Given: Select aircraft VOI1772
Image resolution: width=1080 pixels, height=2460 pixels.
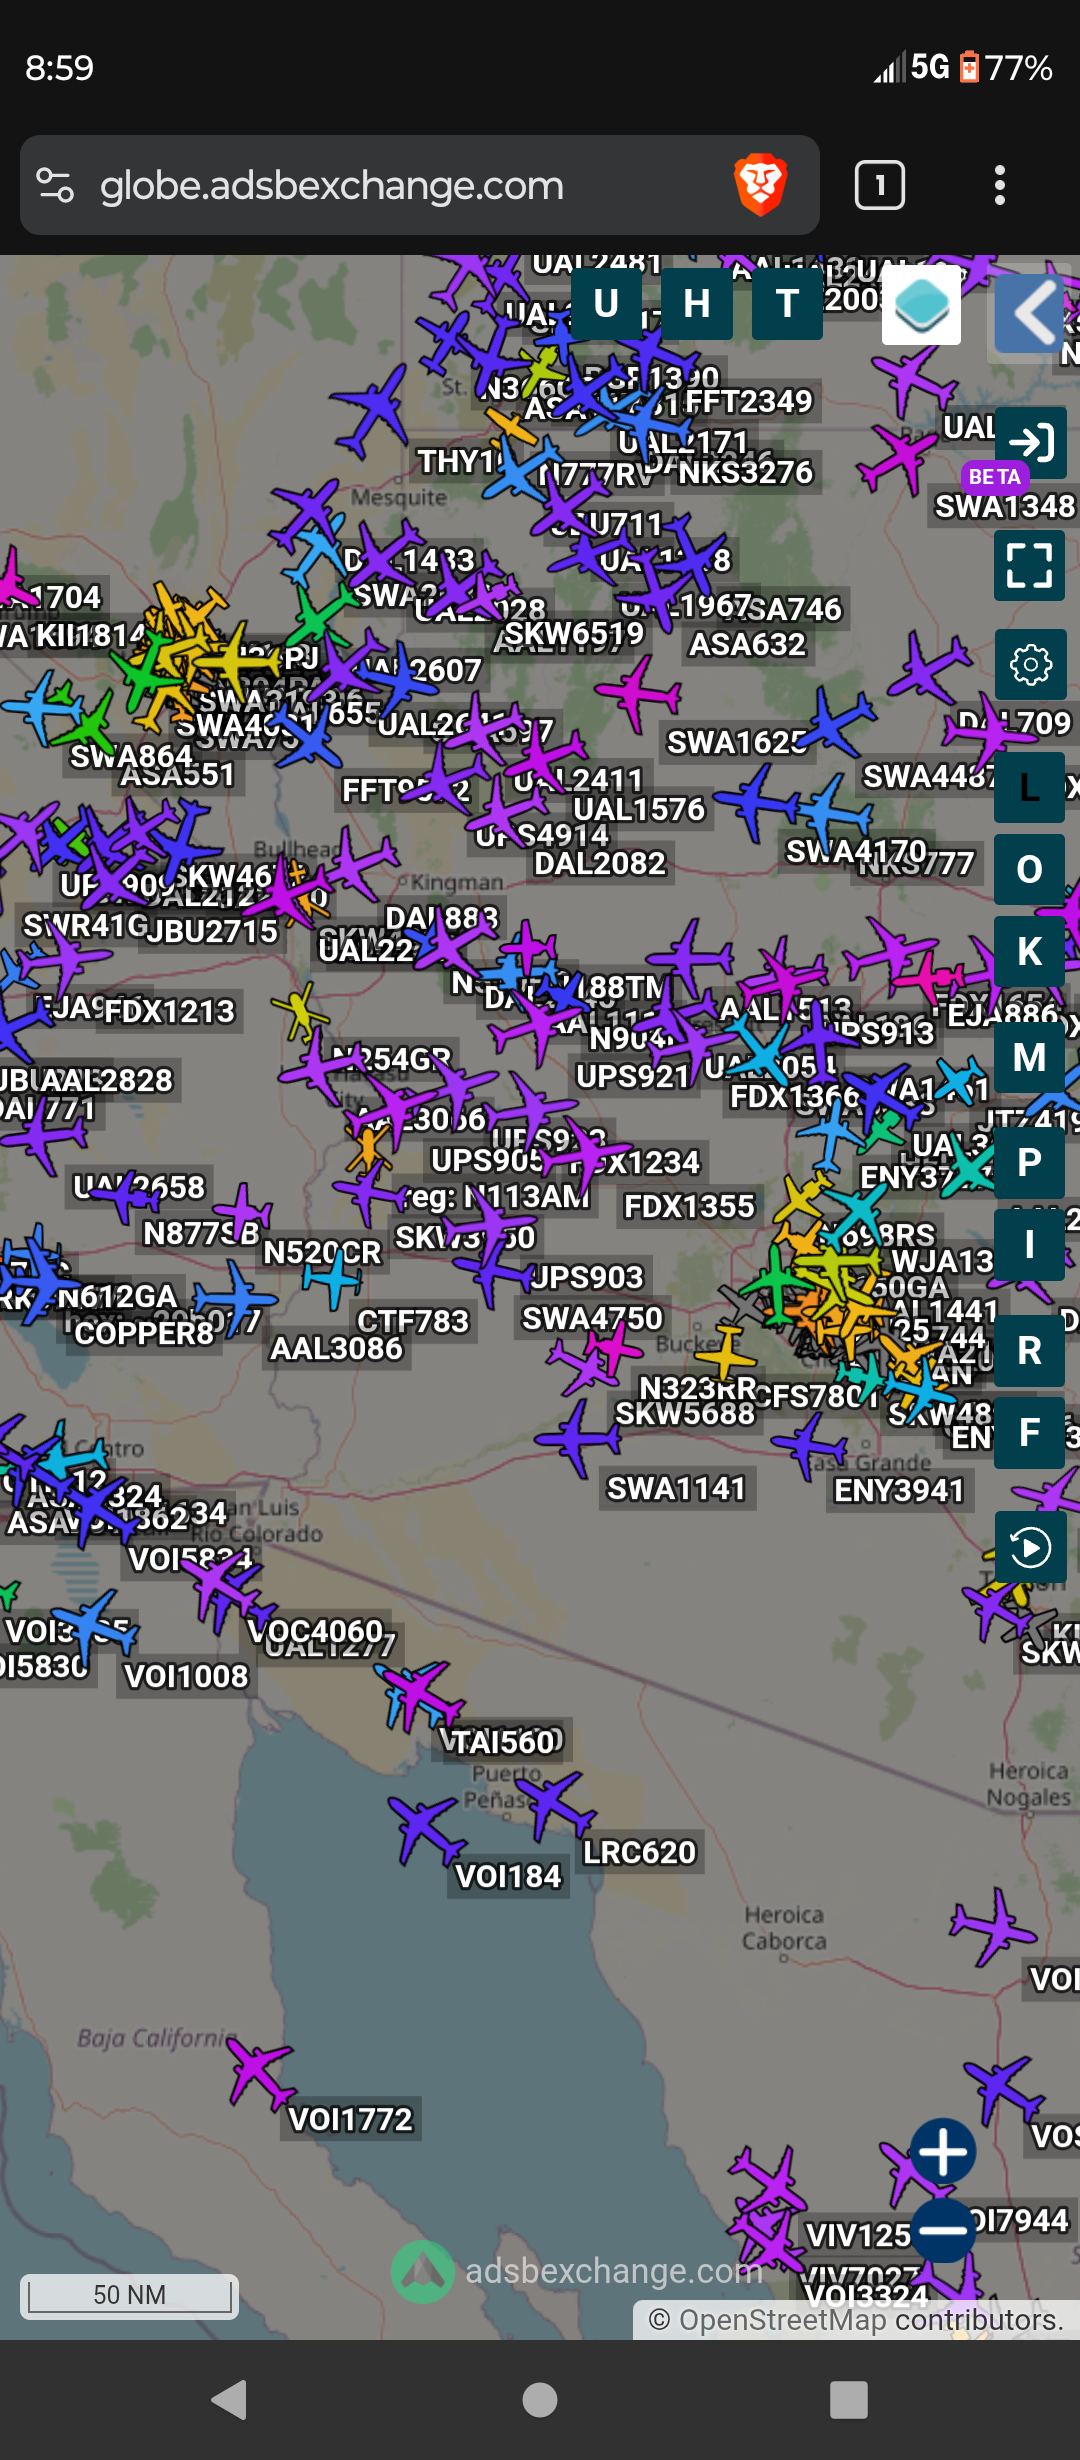Looking at the screenshot, I should point(260,2073).
